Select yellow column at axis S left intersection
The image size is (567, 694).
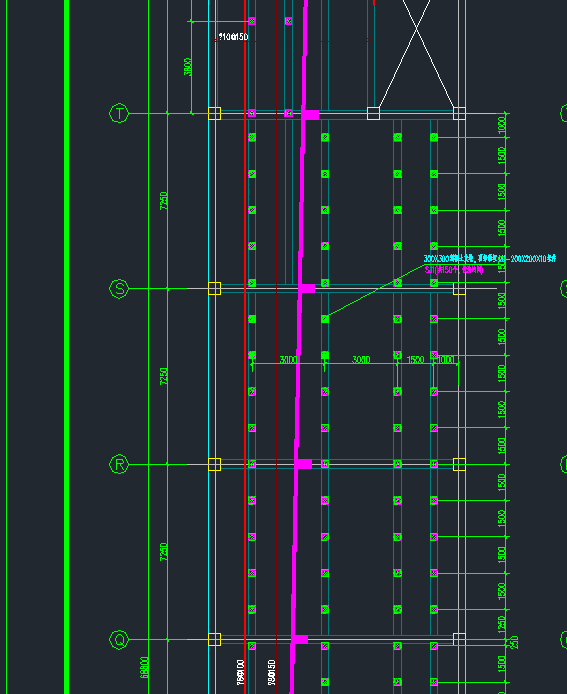pos(215,289)
